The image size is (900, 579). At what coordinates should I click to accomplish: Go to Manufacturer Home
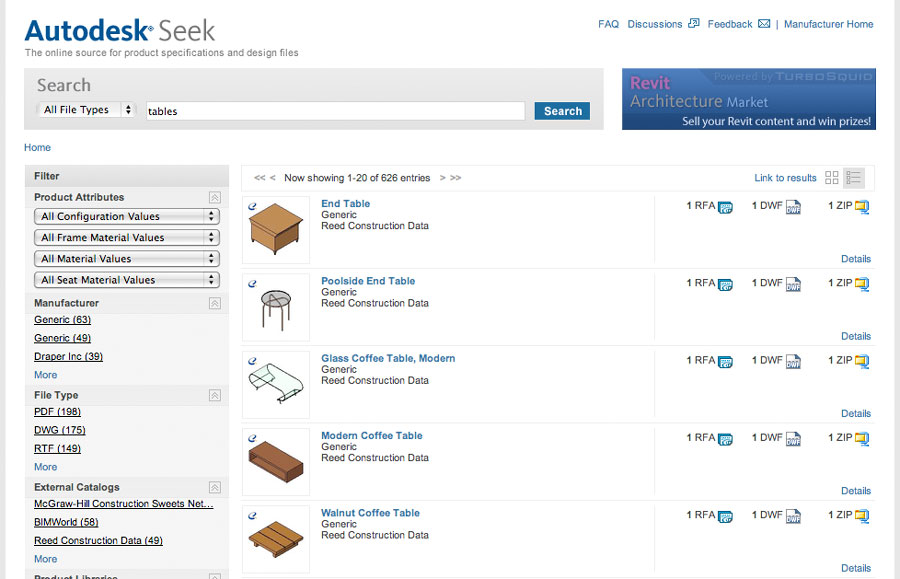[828, 24]
